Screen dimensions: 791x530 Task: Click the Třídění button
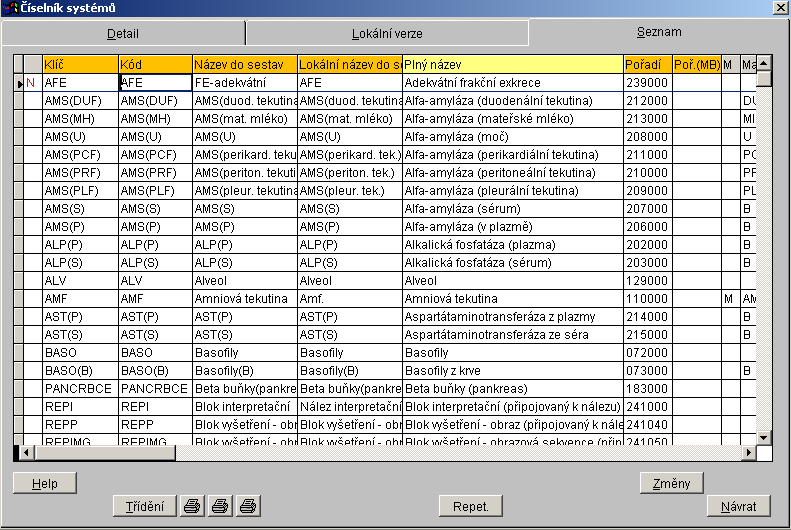click(145, 506)
